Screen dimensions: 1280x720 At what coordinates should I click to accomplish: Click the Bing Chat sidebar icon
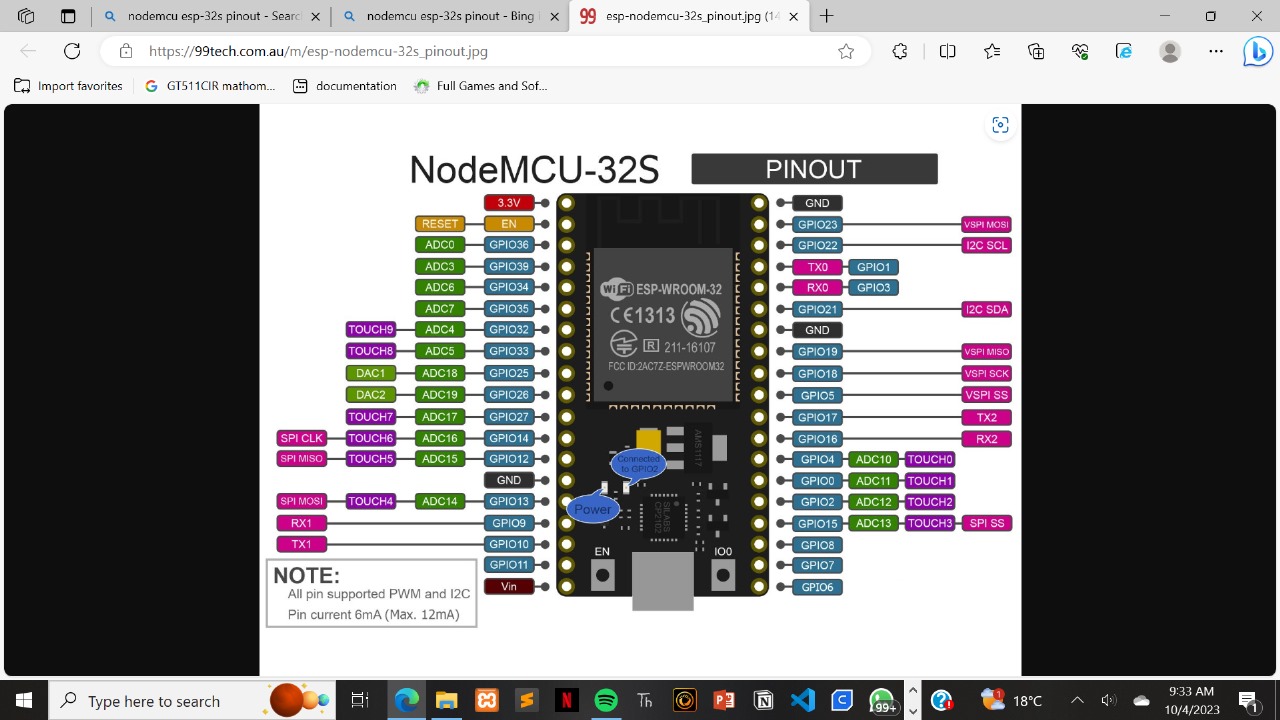[x=1256, y=52]
